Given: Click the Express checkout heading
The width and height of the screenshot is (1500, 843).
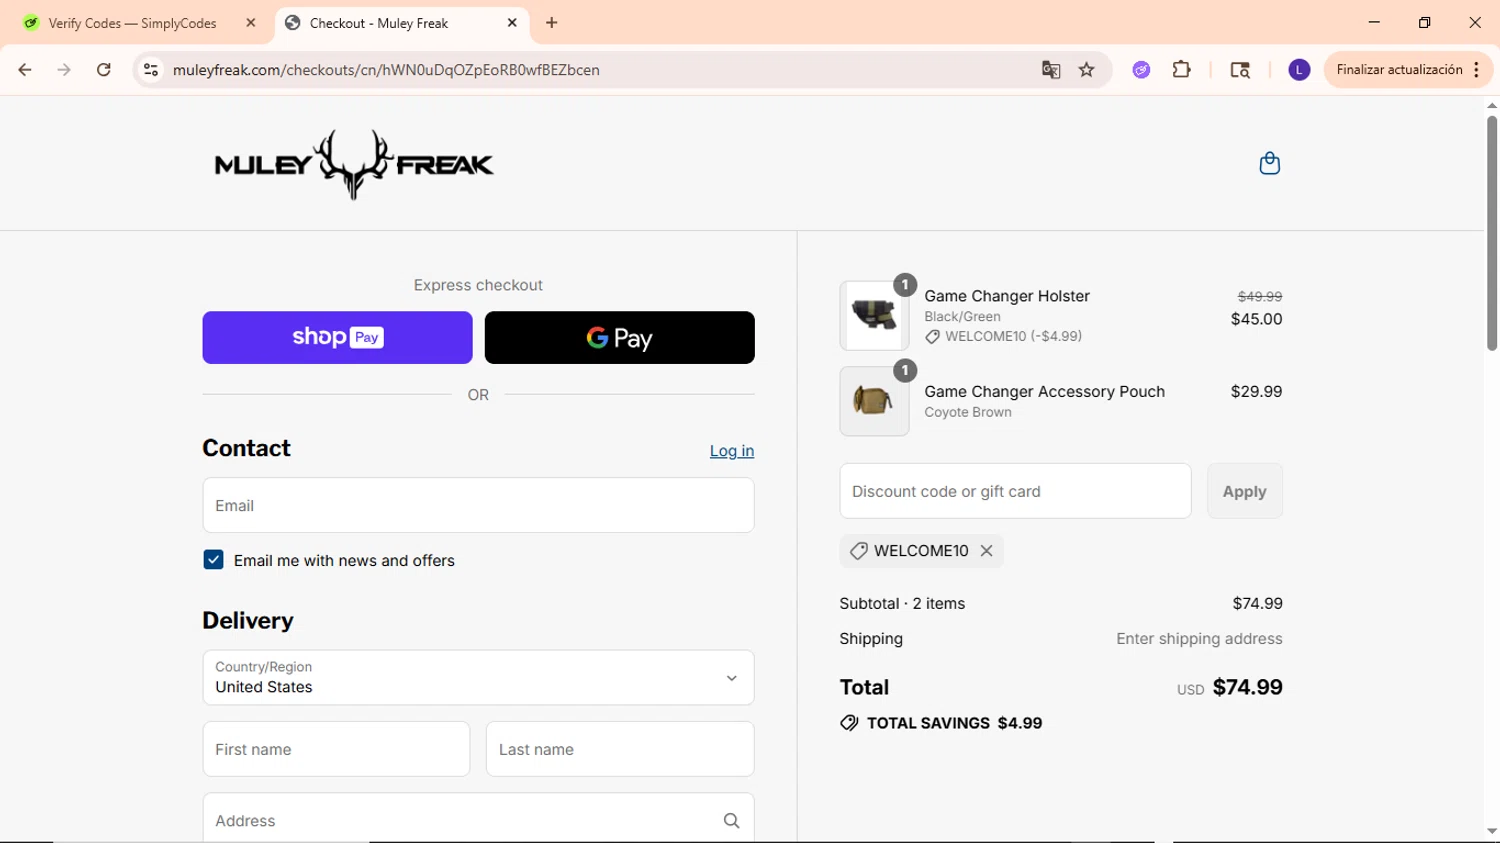Looking at the screenshot, I should (478, 285).
